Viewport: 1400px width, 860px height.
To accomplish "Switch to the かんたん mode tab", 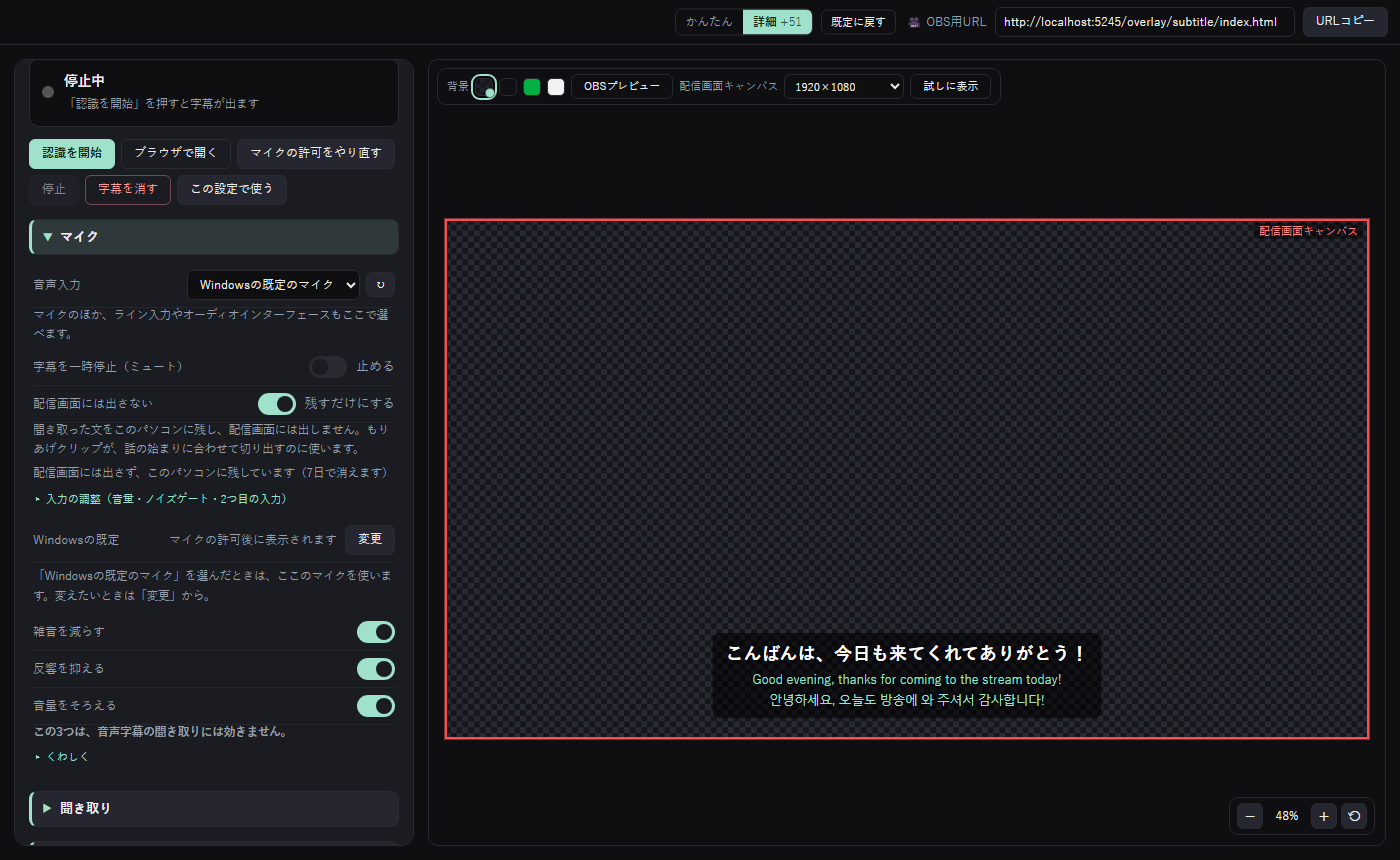I will 709,22.
